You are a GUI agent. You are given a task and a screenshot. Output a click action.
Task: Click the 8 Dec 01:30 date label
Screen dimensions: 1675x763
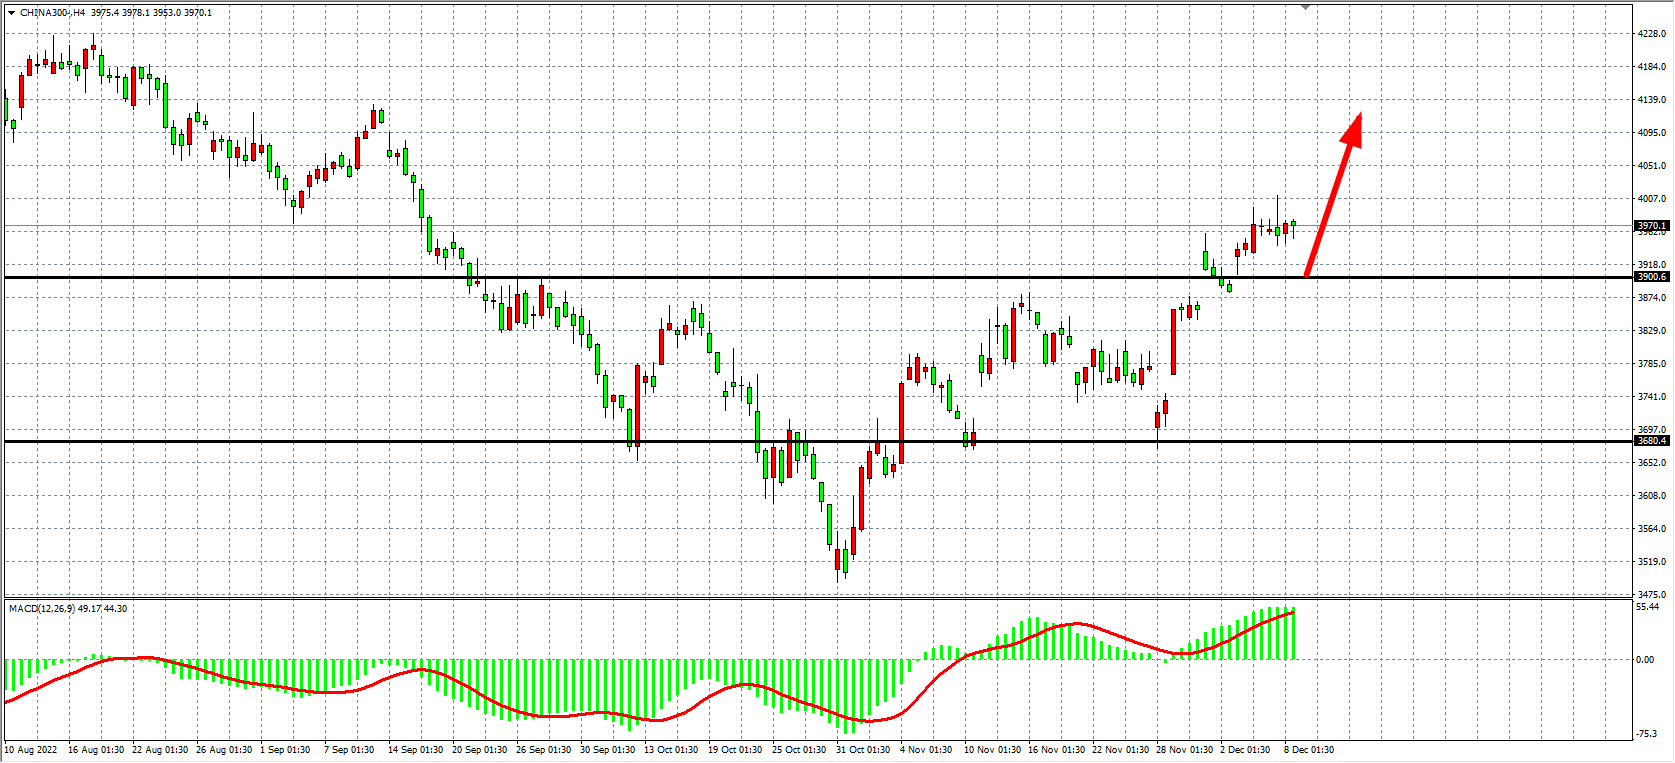(x=1308, y=750)
